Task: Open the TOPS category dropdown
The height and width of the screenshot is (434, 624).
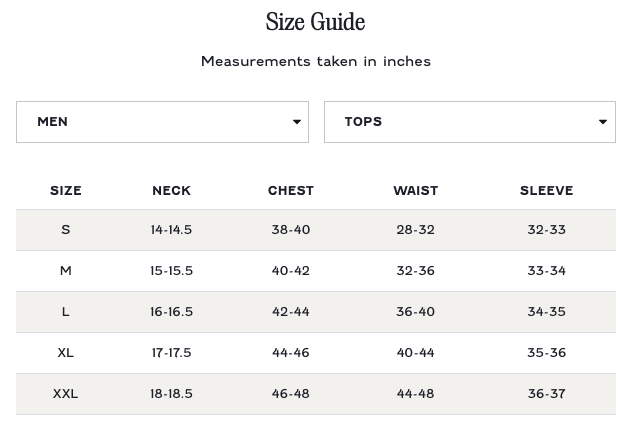Action: click(469, 122)
